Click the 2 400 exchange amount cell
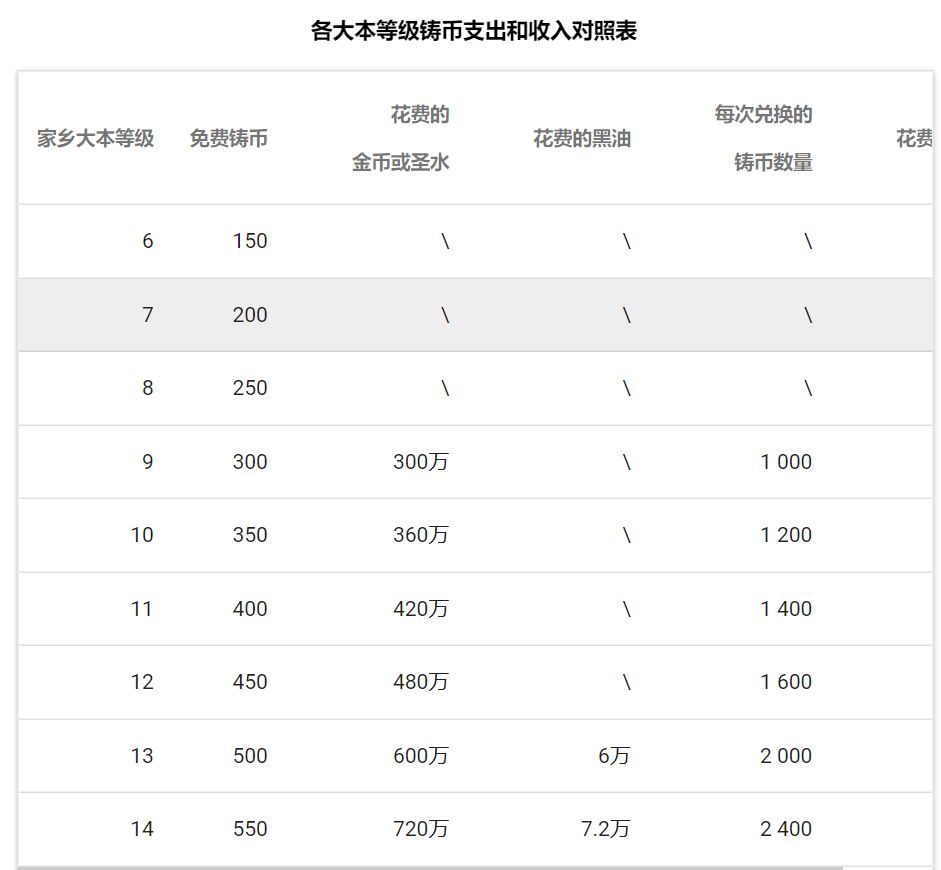 pyautogui.click(x=785, y=829)
